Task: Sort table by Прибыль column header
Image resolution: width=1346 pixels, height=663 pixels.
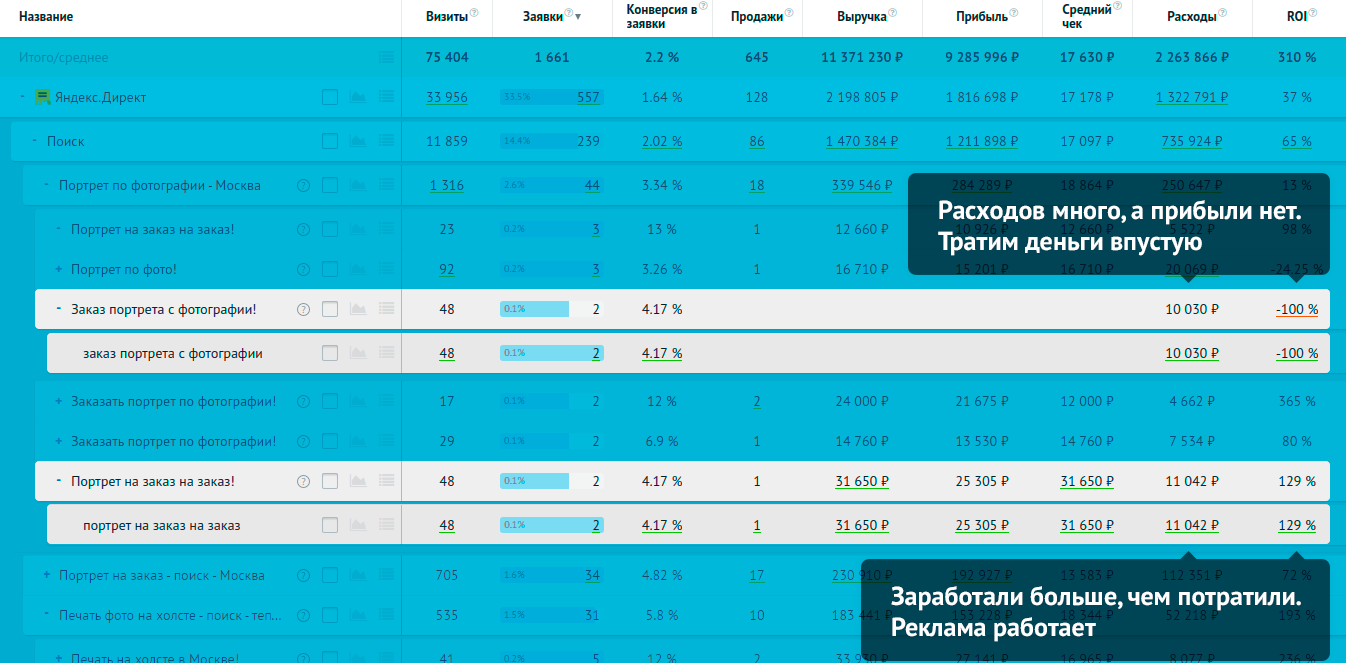Action: pos(982,17)
